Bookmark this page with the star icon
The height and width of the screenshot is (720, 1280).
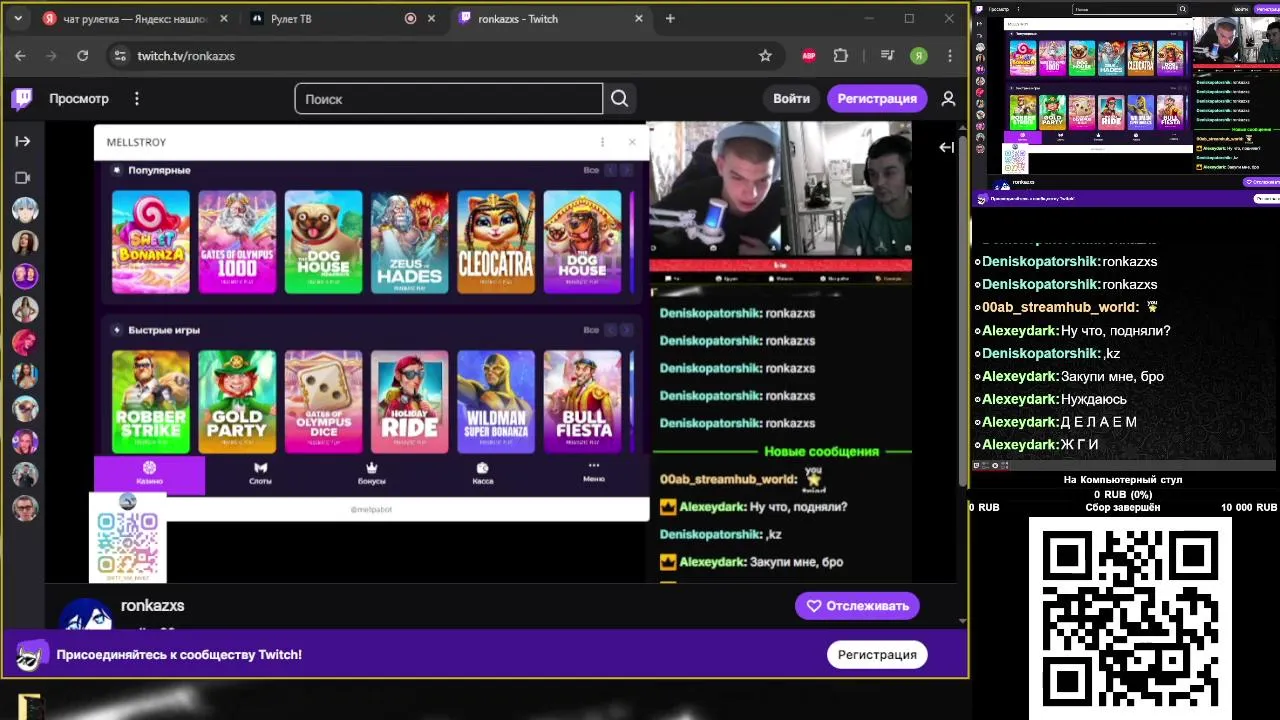pos(765,56)
